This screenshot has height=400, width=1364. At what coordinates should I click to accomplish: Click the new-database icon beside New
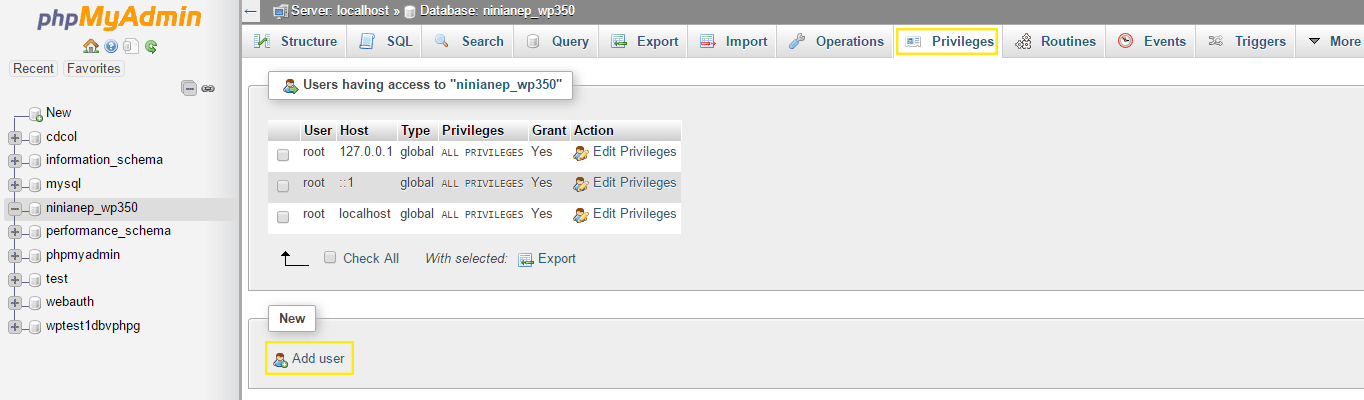point(35,113)
